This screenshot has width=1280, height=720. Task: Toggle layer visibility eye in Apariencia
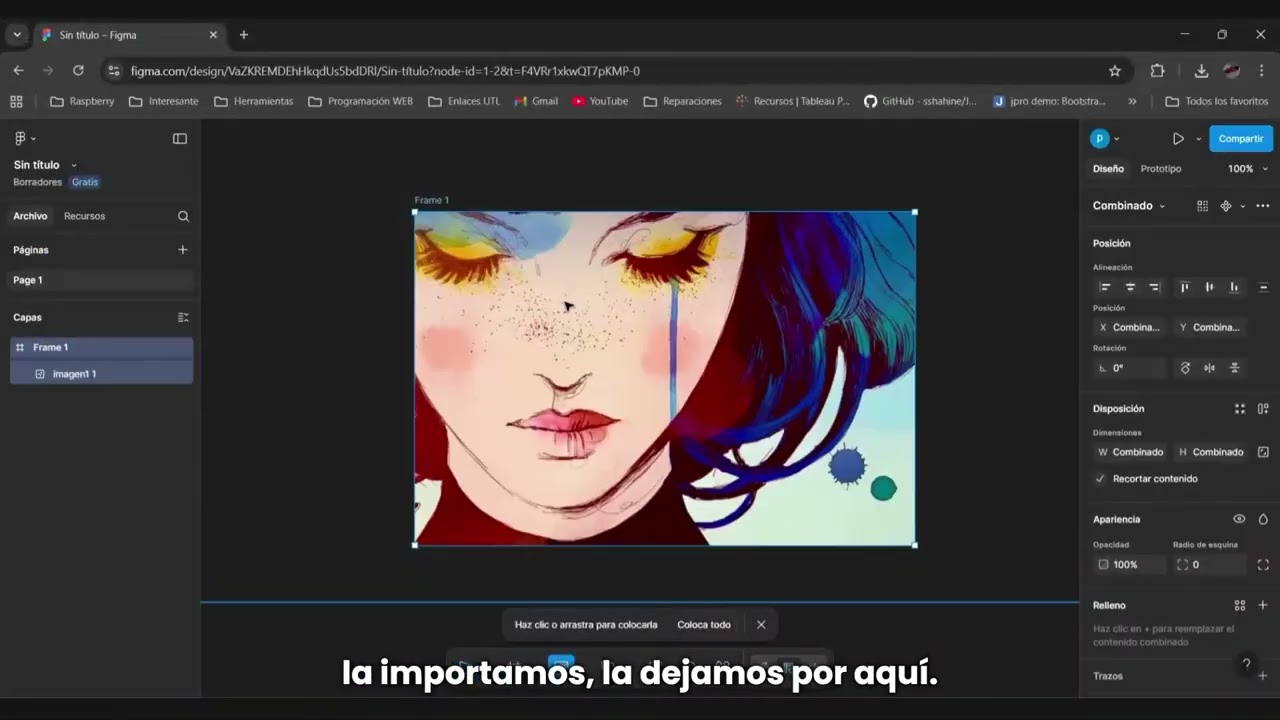point(1239,519)
